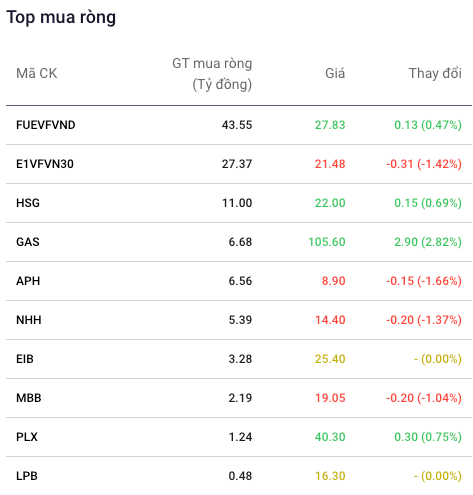Click the -0.31 (-1.42%) change value
Viewport: 473px width, 495px height.
click(x=424, y=164)
